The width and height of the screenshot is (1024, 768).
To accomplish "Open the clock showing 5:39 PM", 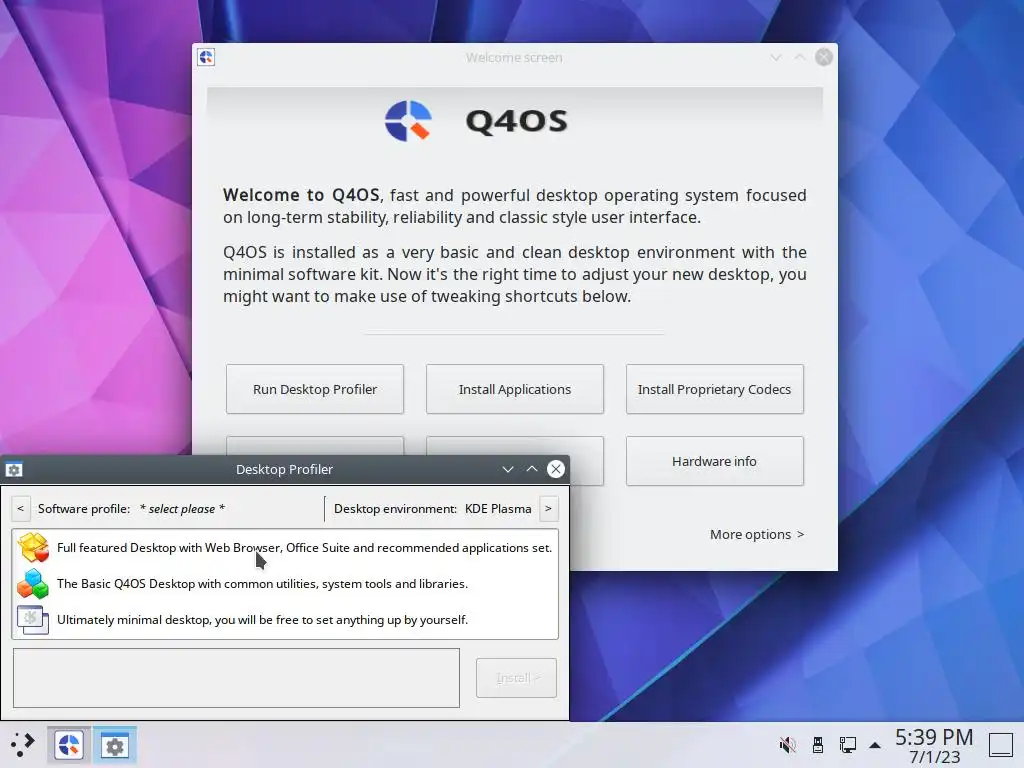I will pyautogui.click(x=934, y=746).
